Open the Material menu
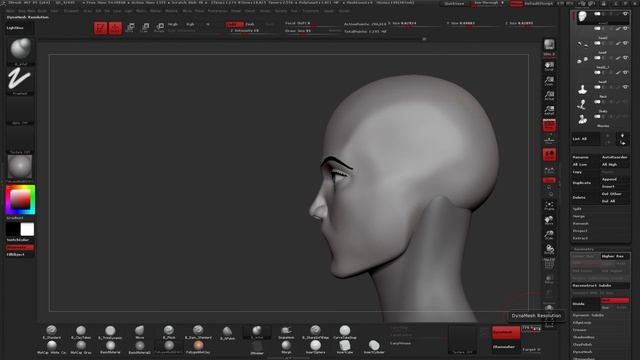Viewport: 640px width, 360px height. point(171,11)
